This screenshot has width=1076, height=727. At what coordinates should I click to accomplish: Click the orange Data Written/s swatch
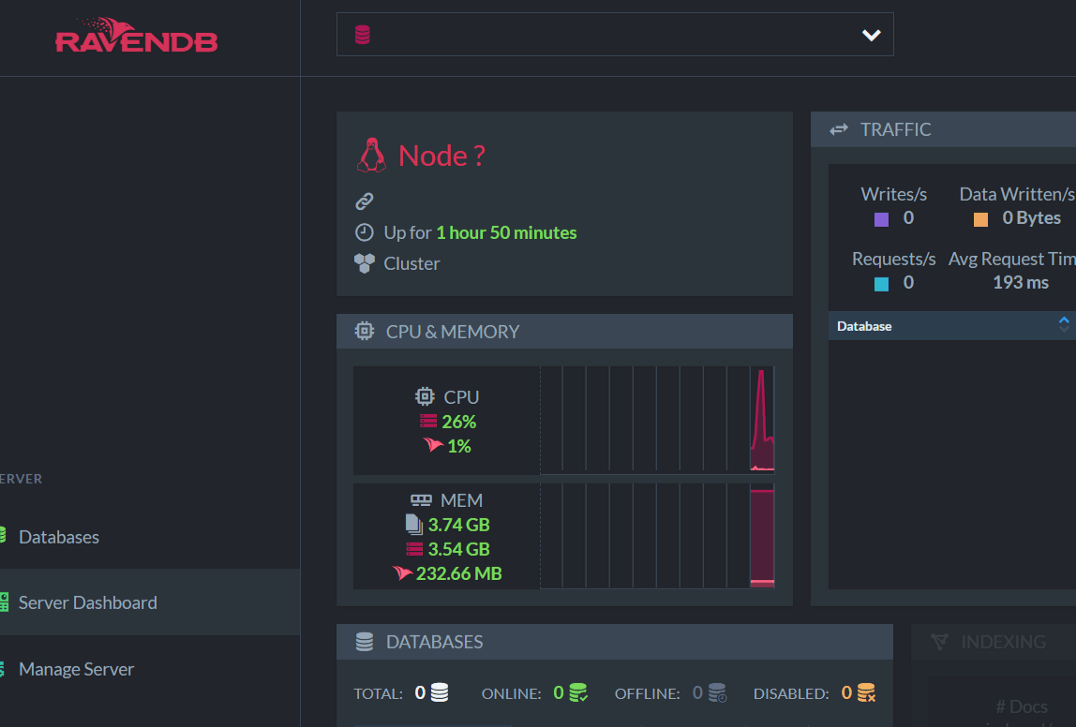(981, 220)
